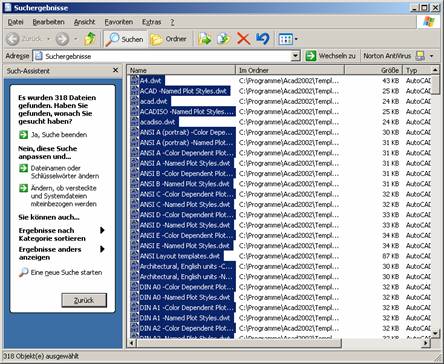Select DIN A0 -Named Plot Styles.dwt file

(185, 297)
